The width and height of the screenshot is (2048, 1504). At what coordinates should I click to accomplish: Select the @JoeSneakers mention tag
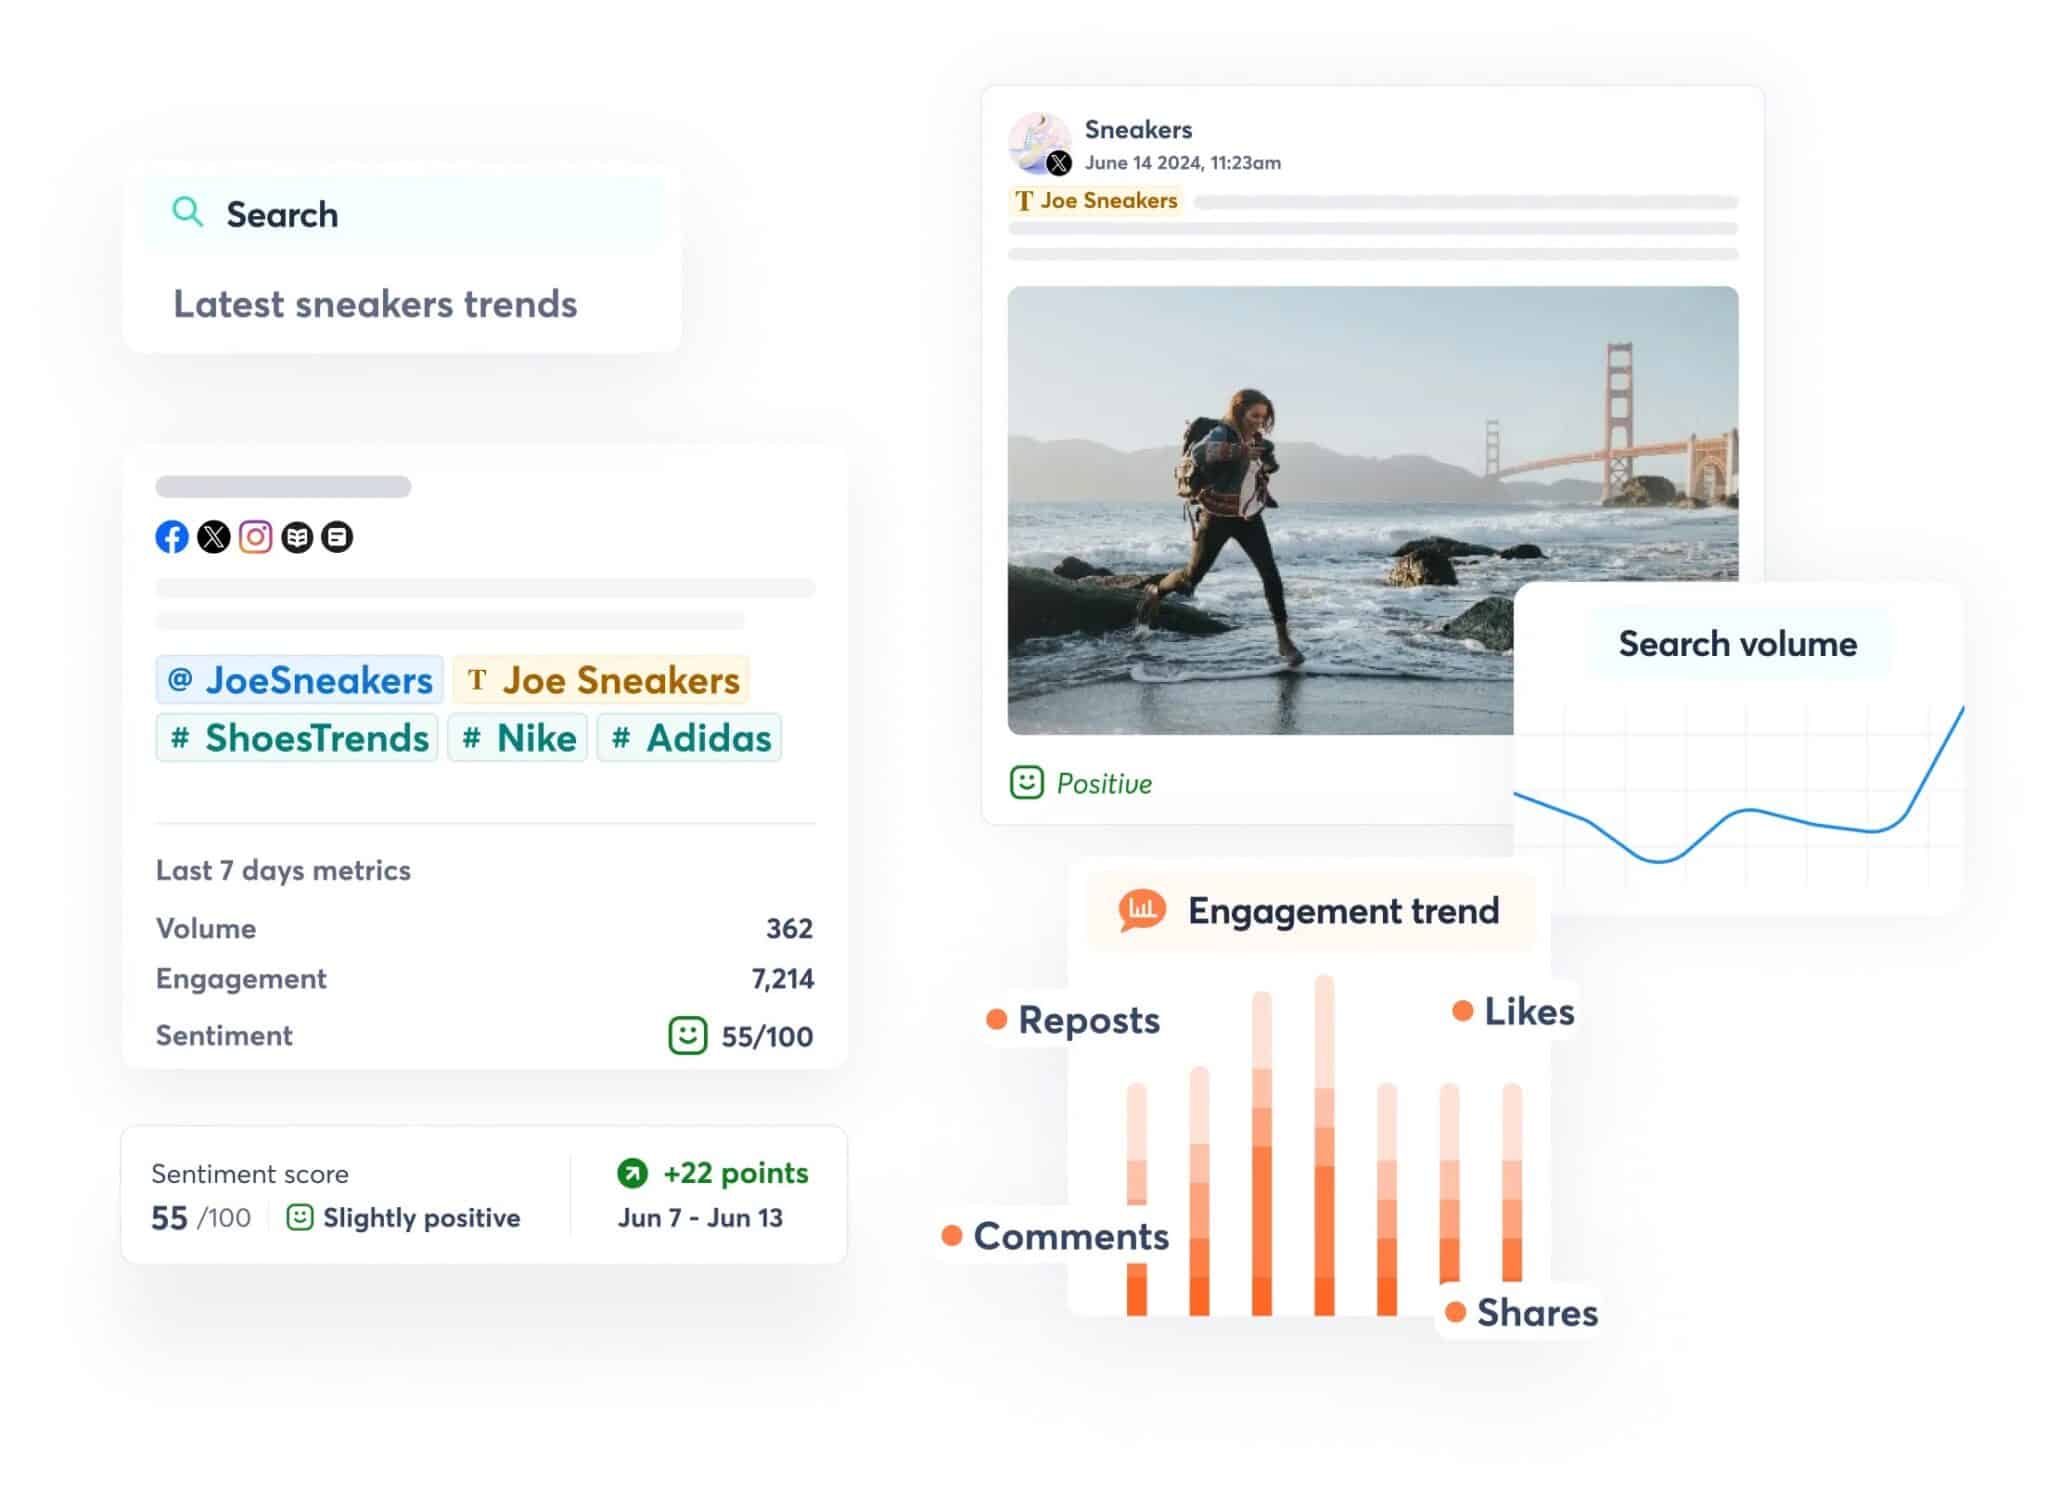[297, 680]
